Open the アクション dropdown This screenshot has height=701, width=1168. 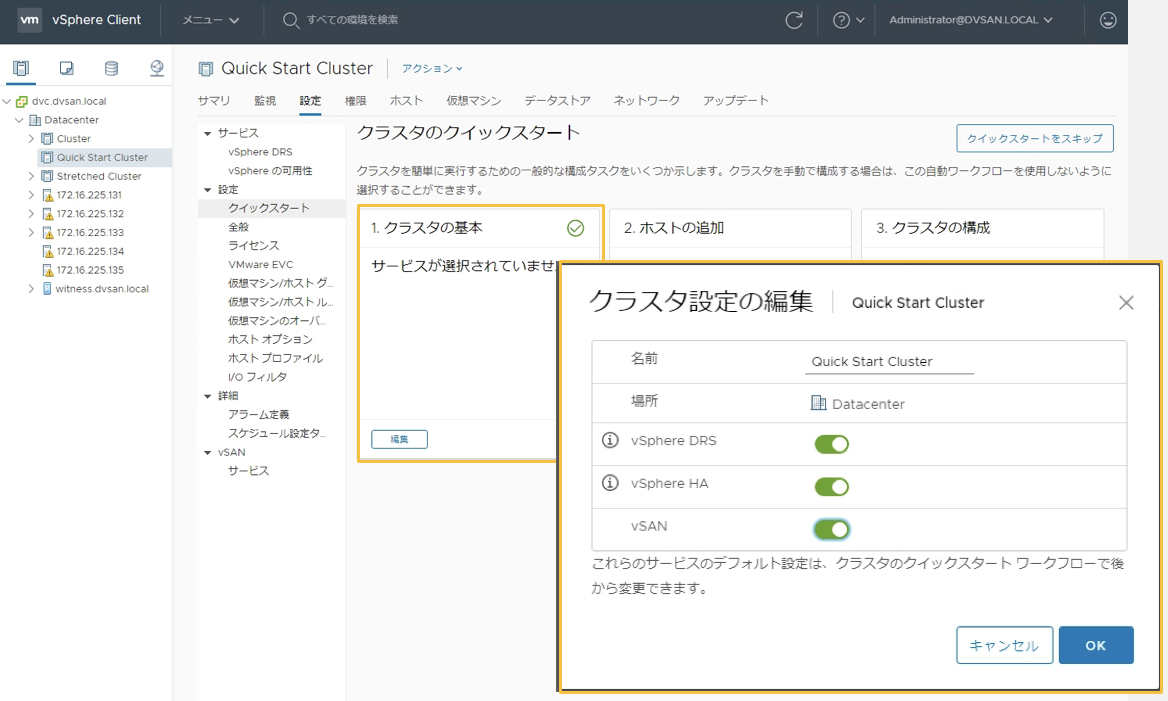tap(432, 69)
